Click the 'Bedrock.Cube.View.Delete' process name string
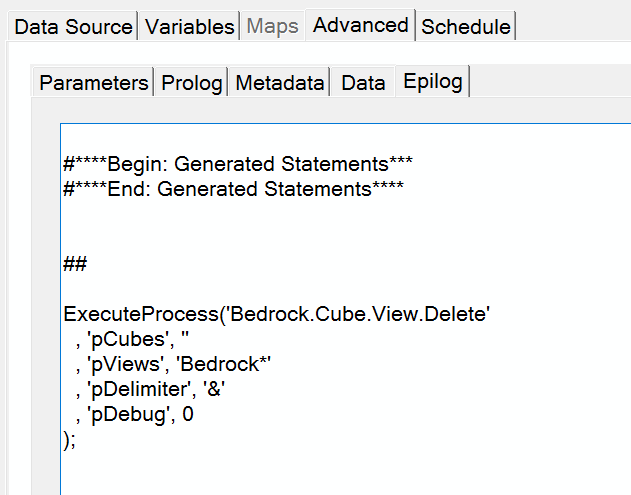Image resolution: width=631 pixels, height=495 pixels. [362, 314]
